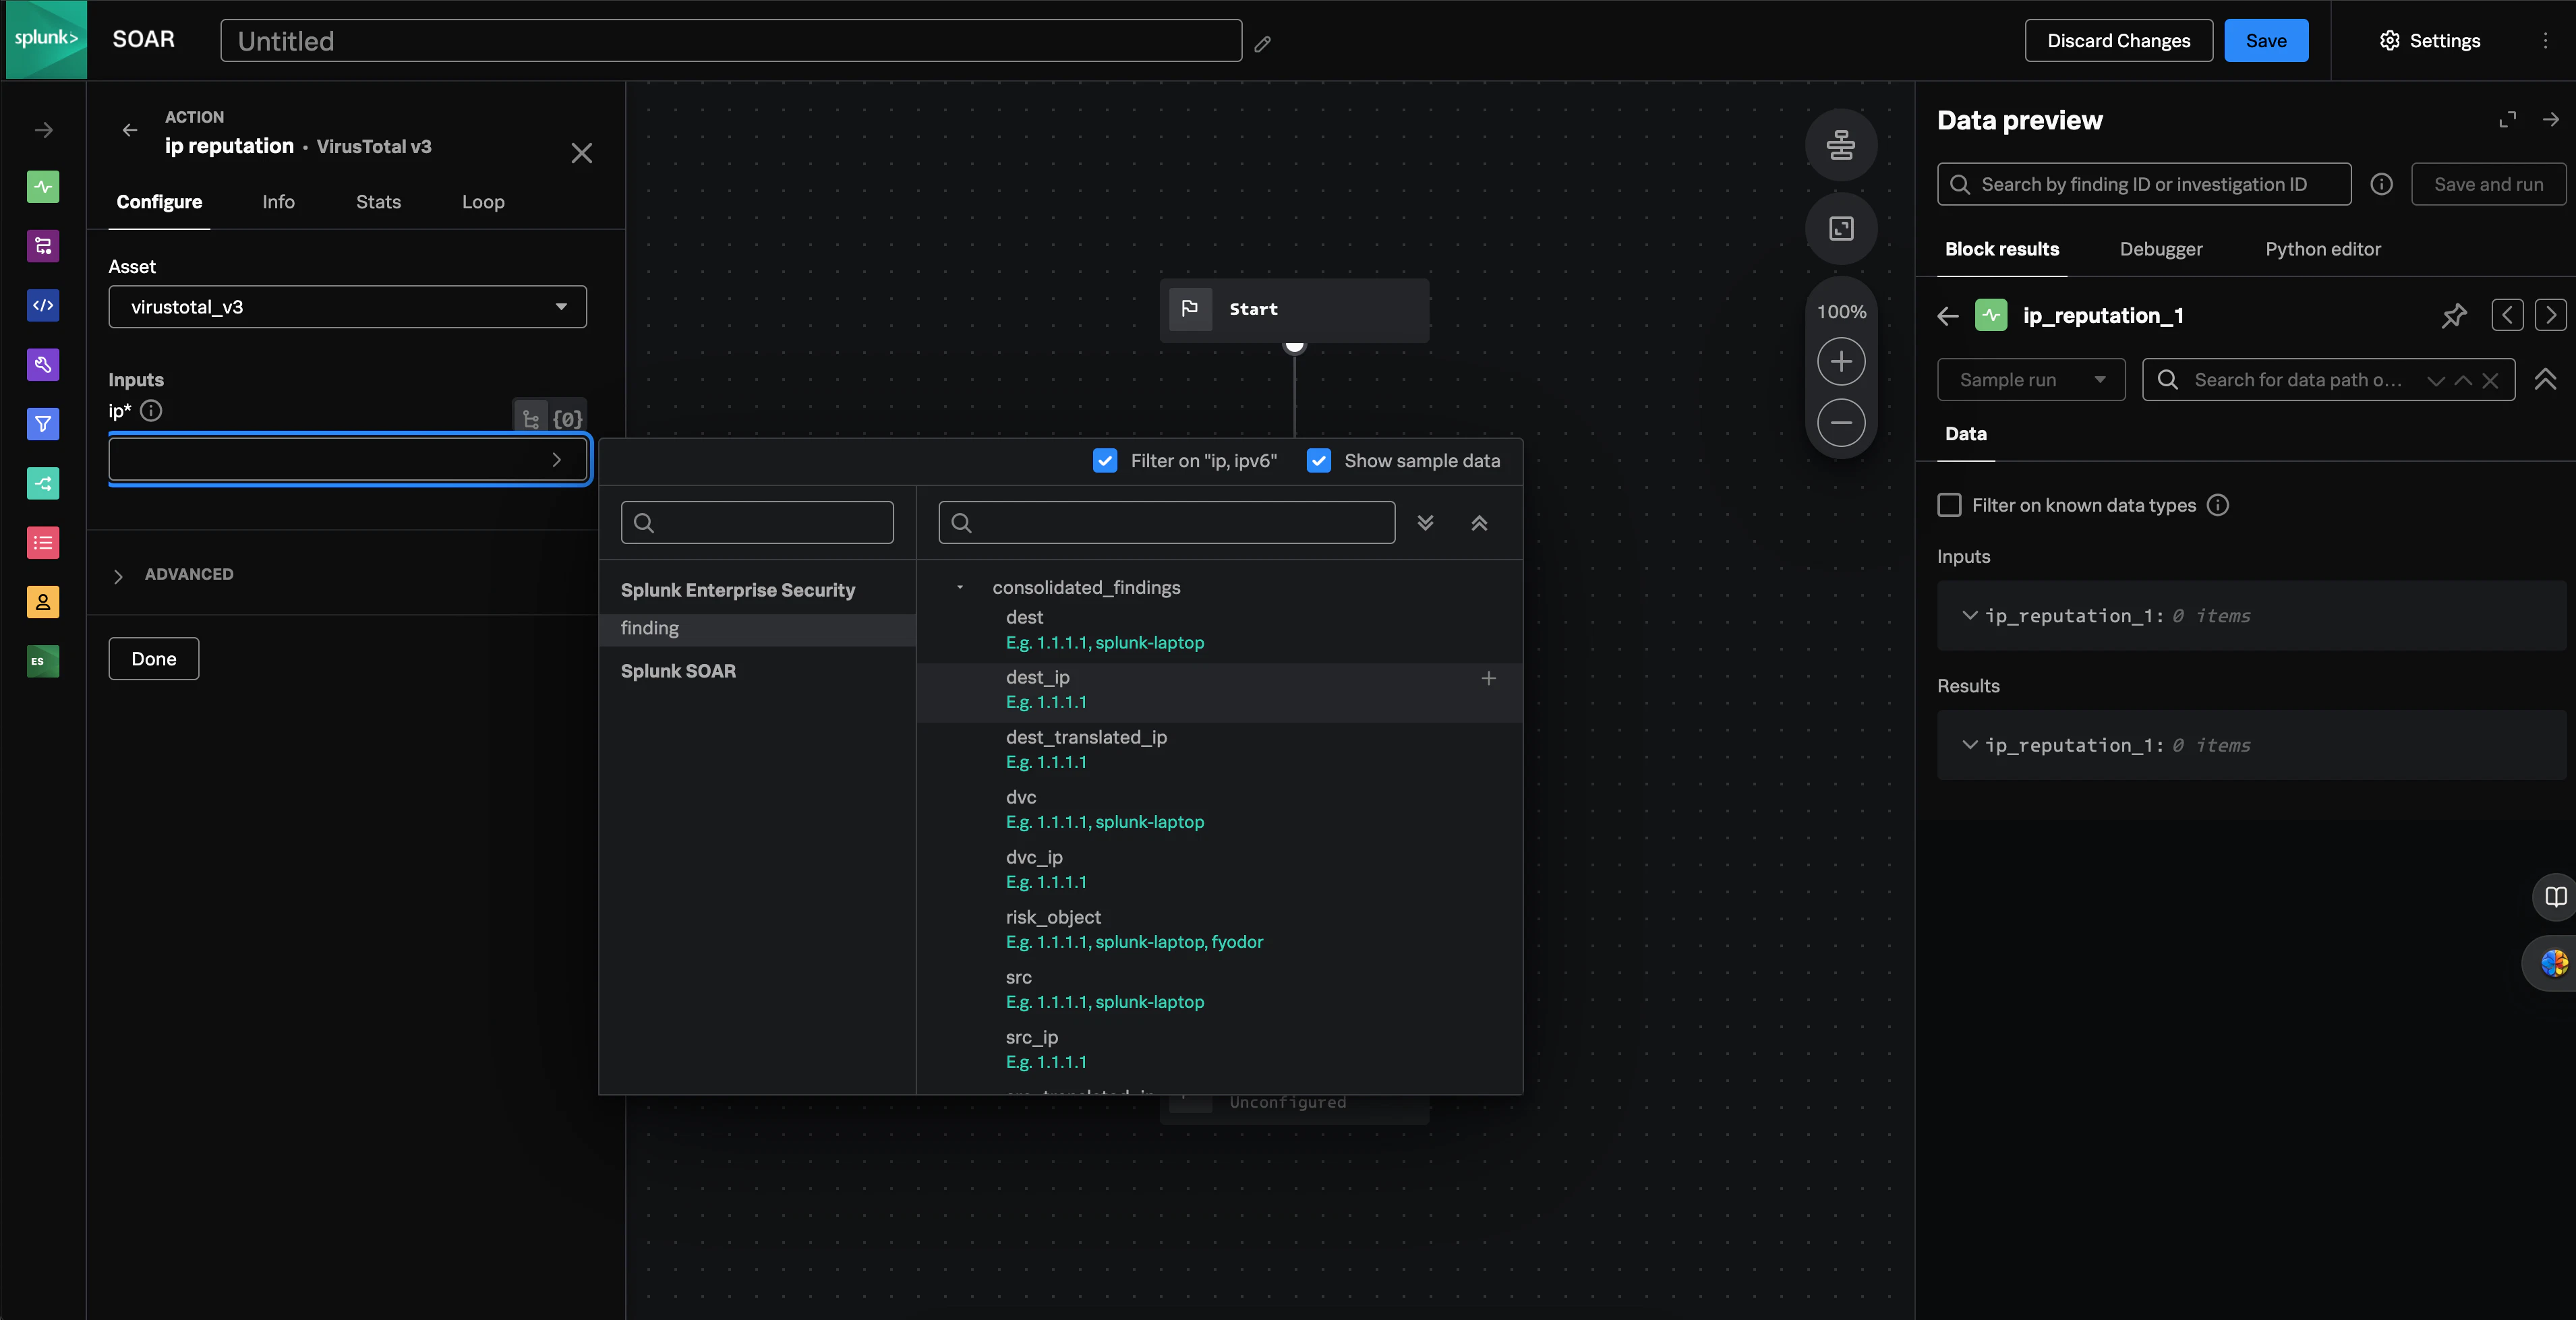Screen dimensions: 2576x1320
Task: Zoom out the canvas with minus button
Action: (1840, 423)
